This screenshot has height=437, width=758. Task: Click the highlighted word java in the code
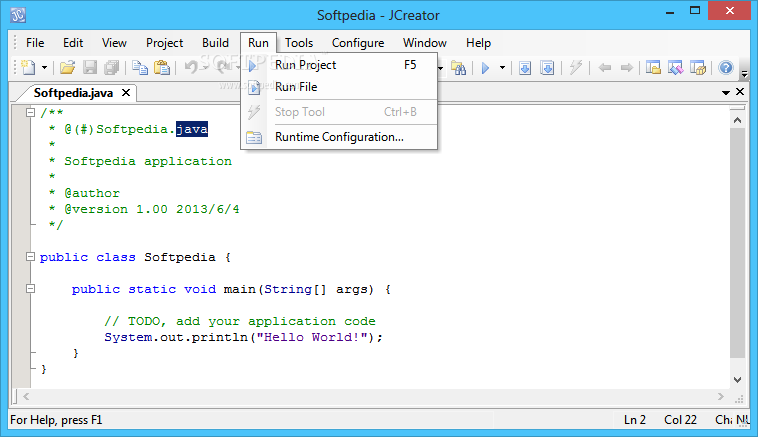coord(192,129)
